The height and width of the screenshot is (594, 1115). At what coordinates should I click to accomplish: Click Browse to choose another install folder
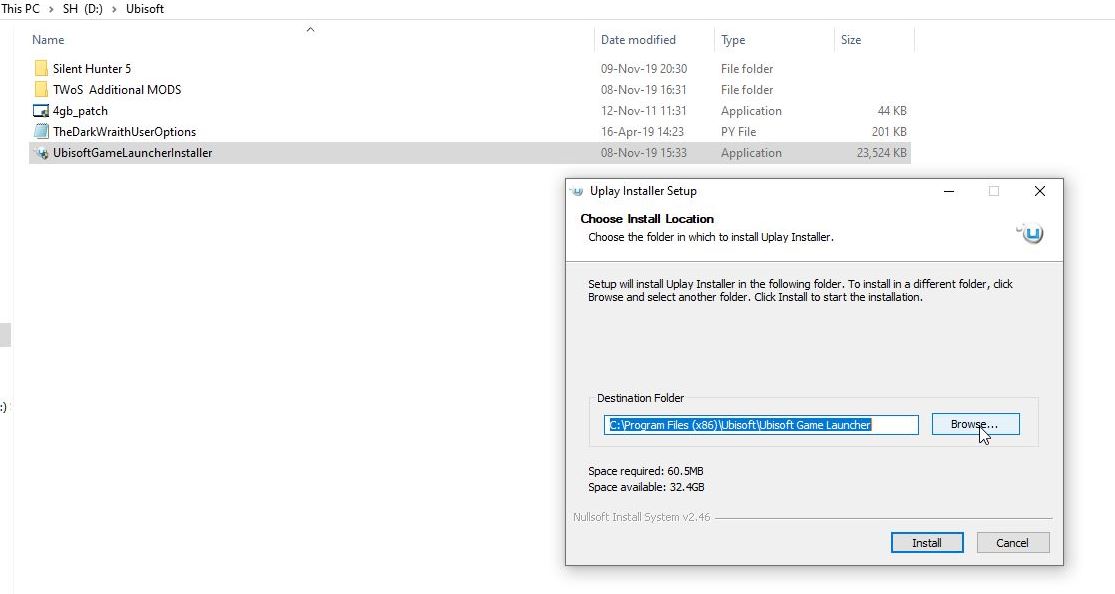click(x=975, y=424)
